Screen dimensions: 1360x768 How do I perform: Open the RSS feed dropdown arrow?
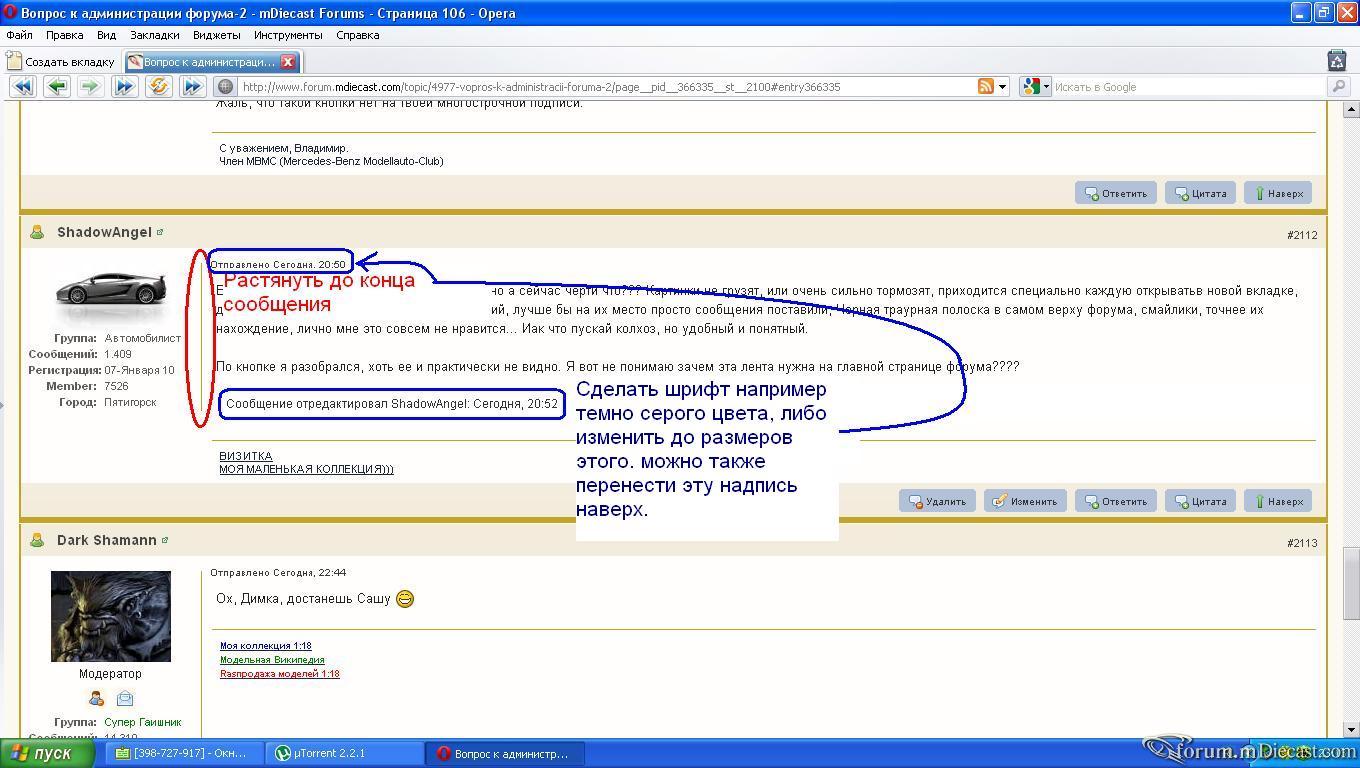click(1003, 87)
